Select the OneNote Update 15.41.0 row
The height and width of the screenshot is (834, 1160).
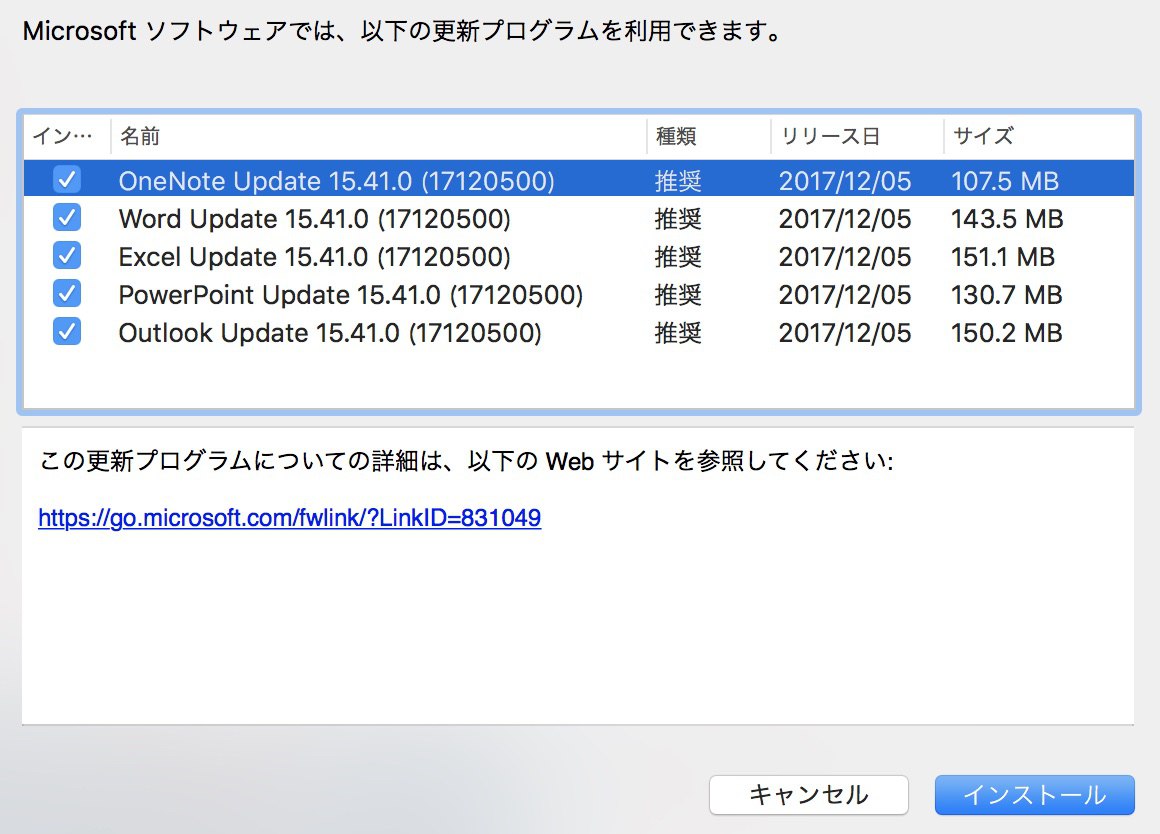tap(579, 180)
